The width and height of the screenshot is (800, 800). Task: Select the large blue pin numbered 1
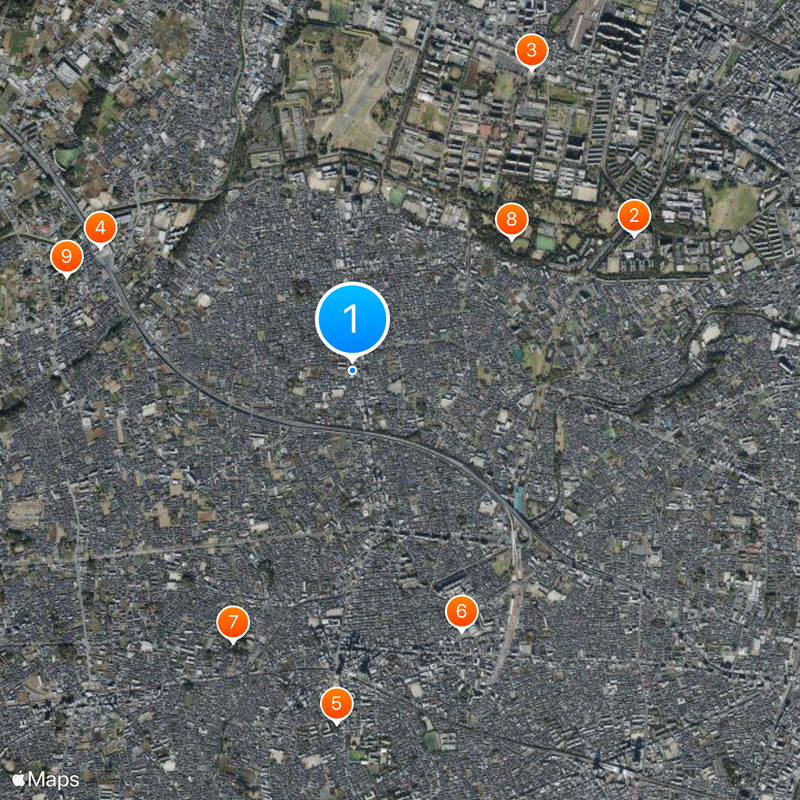[352, 320]
